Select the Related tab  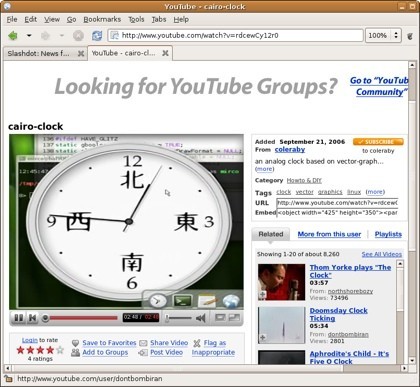pyautogui.click(x=271, y=234)
